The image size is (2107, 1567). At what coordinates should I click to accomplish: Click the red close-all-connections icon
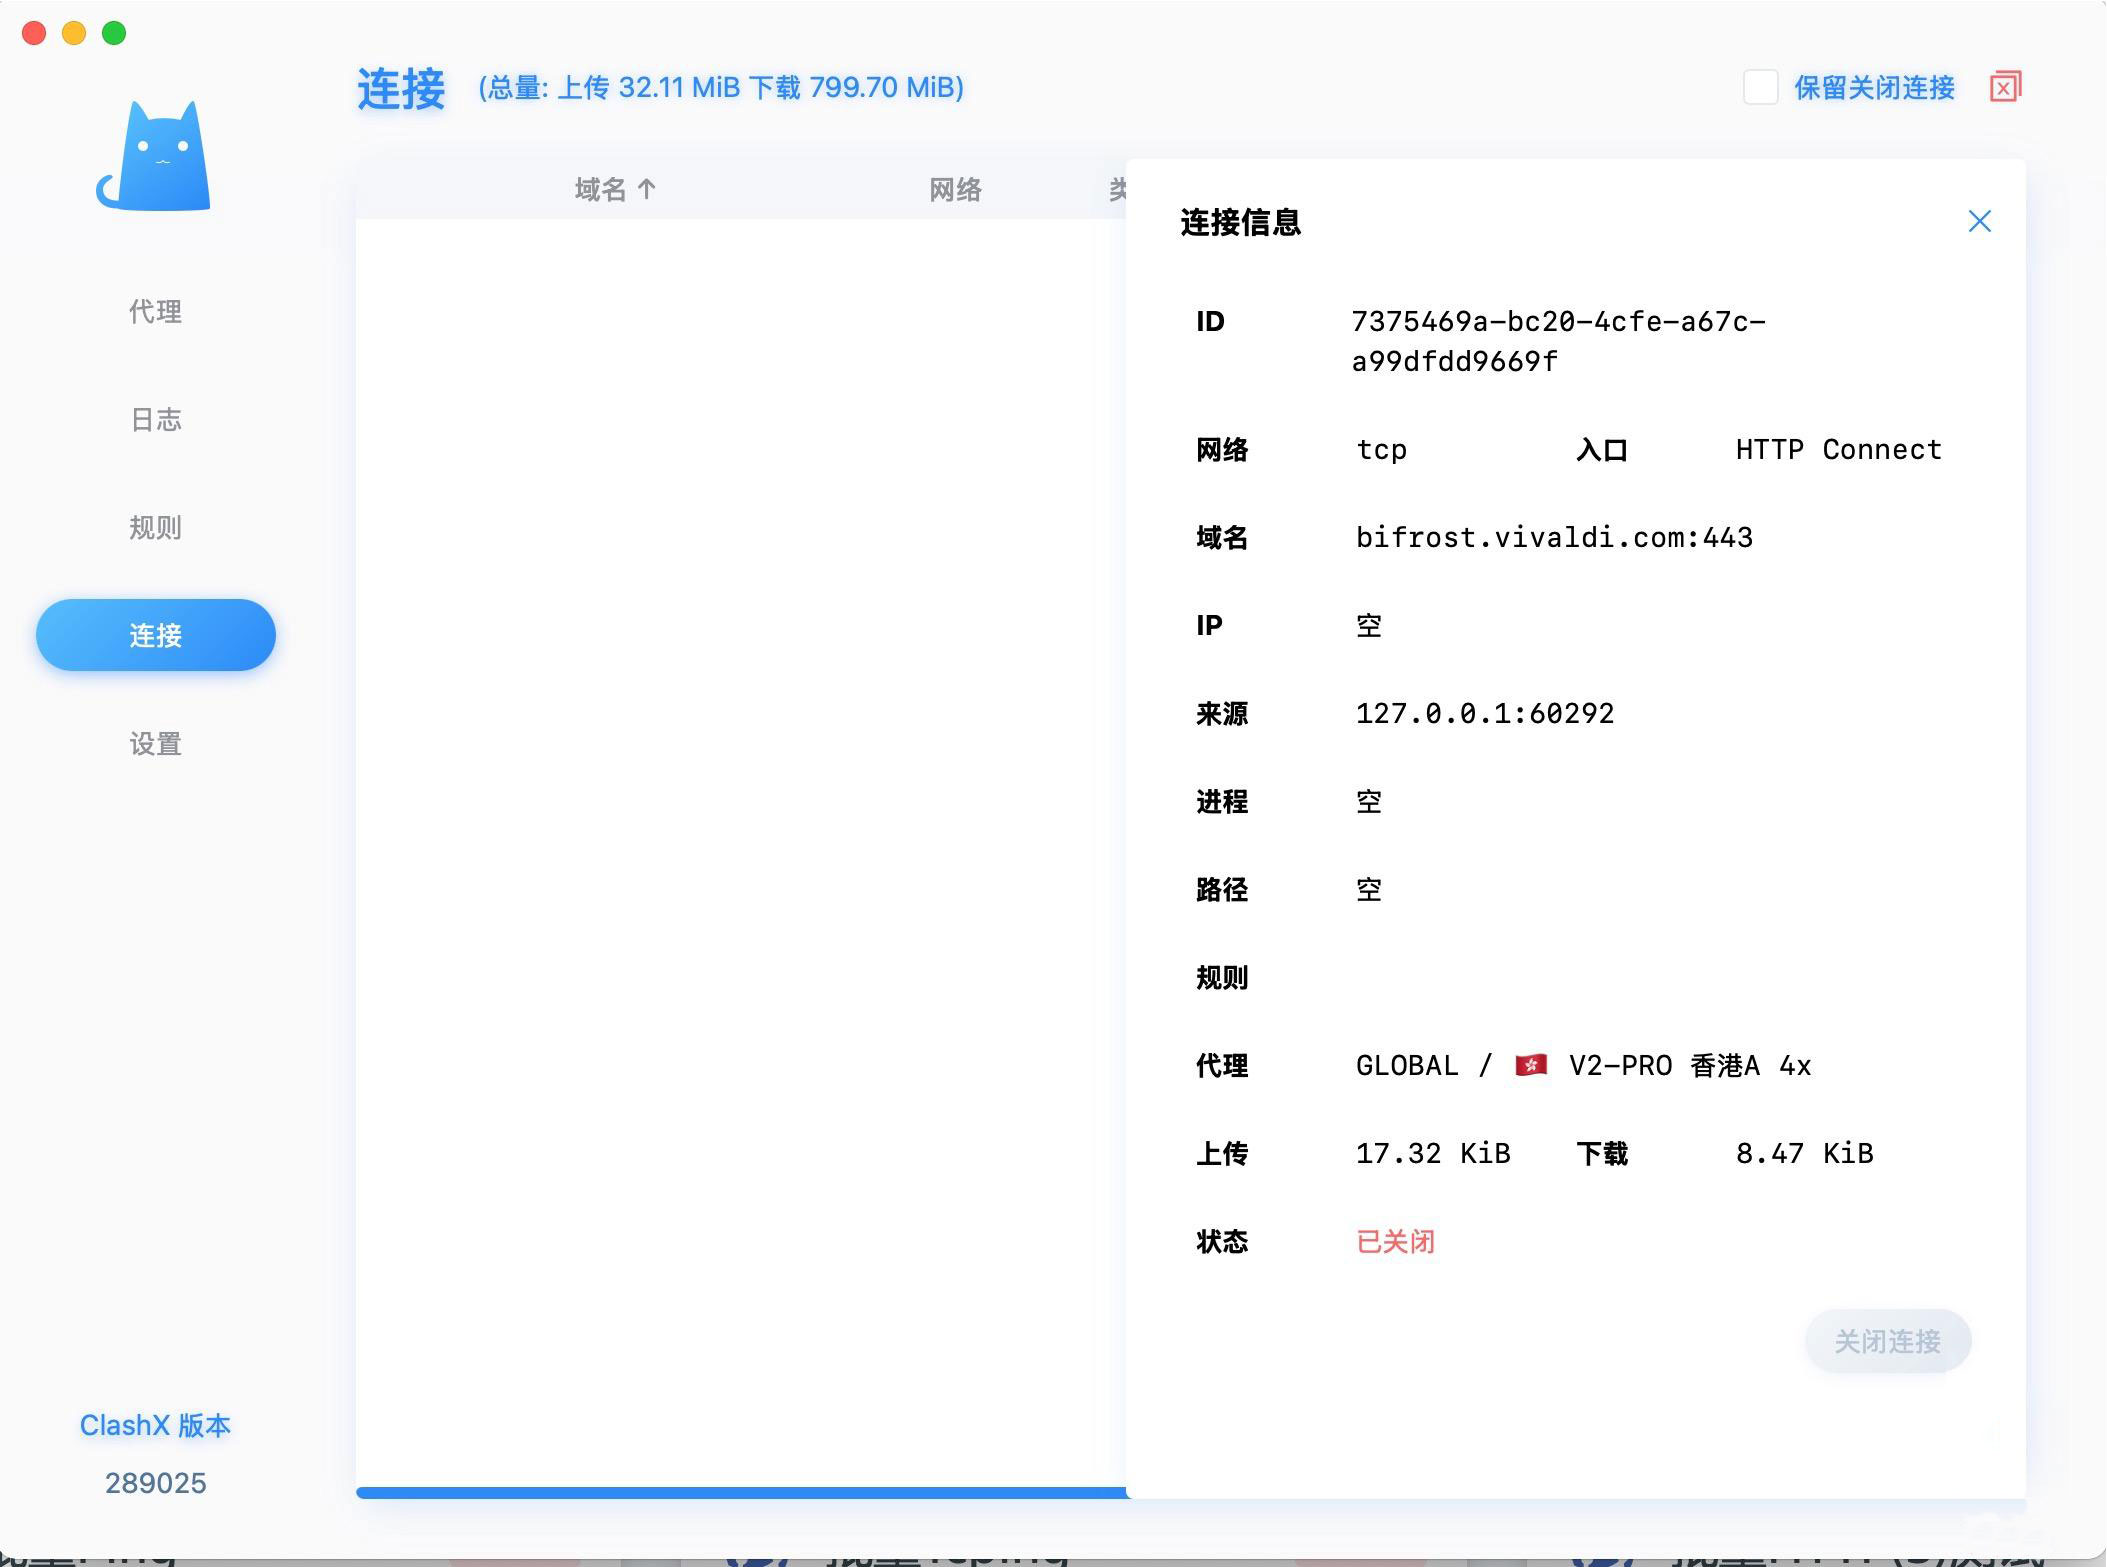coord(2004,87)
